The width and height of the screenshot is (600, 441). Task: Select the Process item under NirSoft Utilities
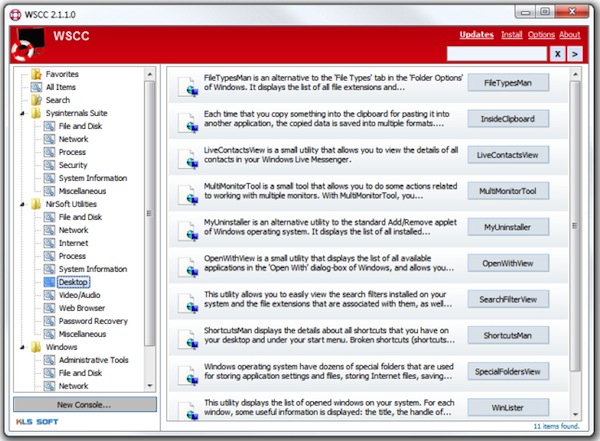tap(72, 256)
